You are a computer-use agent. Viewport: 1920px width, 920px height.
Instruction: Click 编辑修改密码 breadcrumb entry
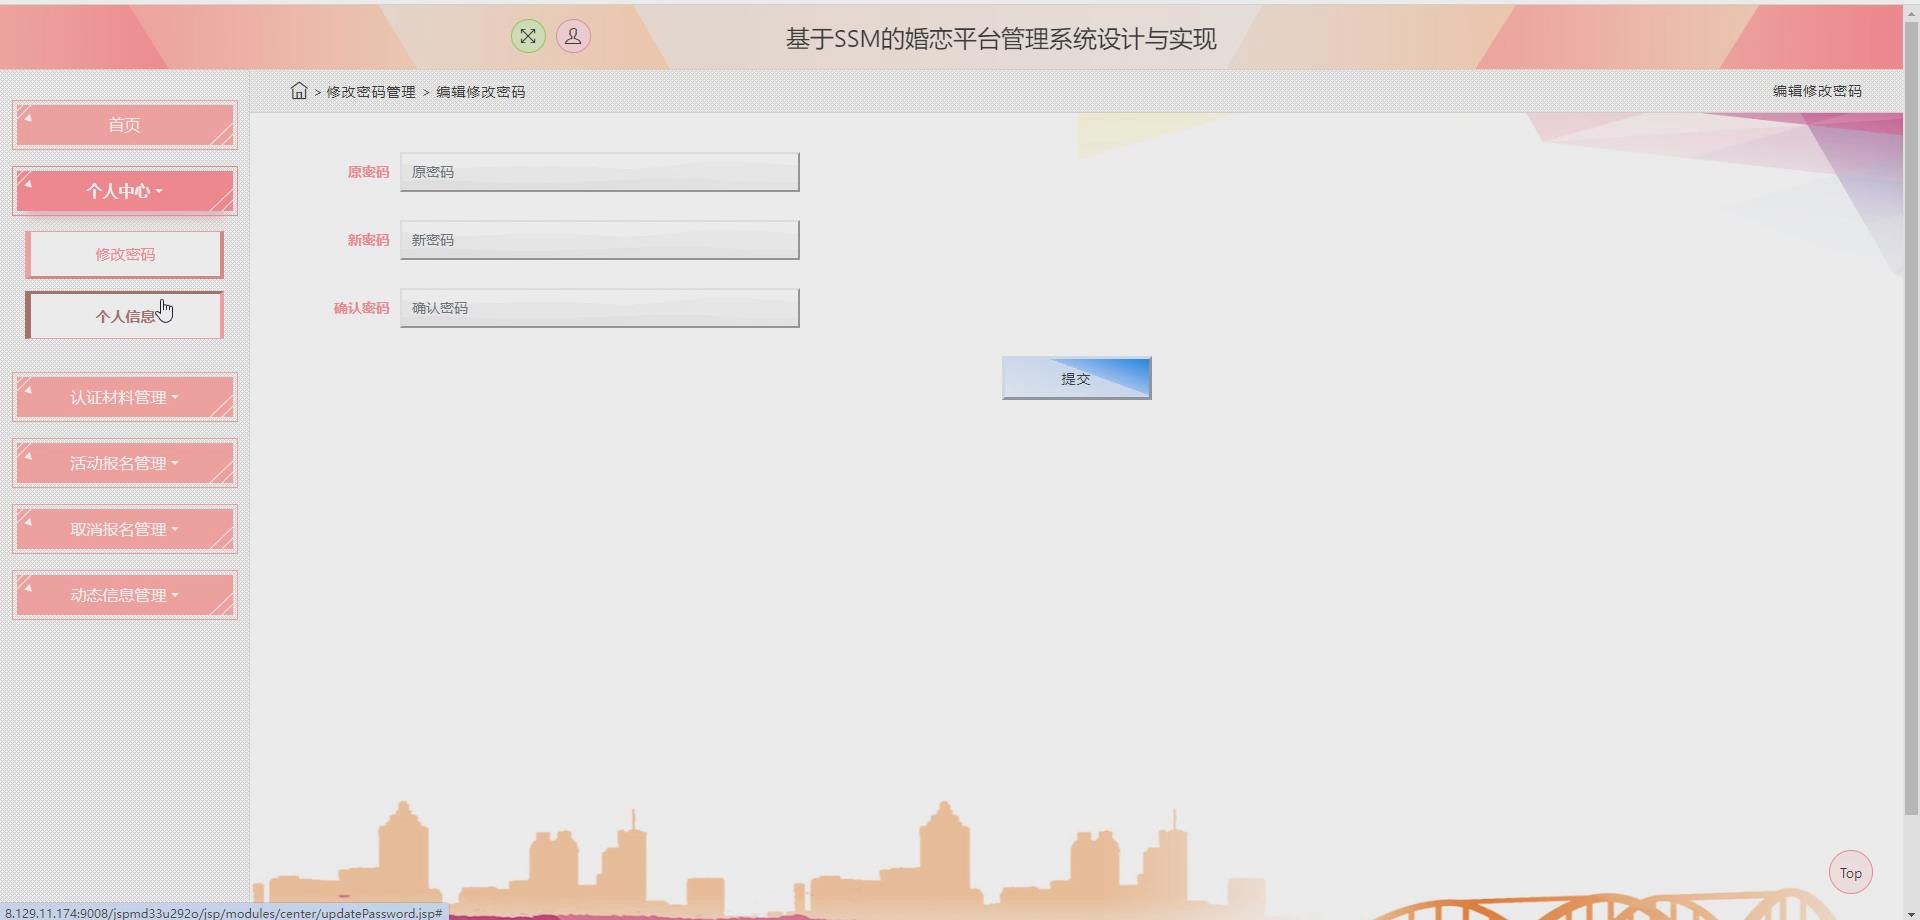point(481,91)
